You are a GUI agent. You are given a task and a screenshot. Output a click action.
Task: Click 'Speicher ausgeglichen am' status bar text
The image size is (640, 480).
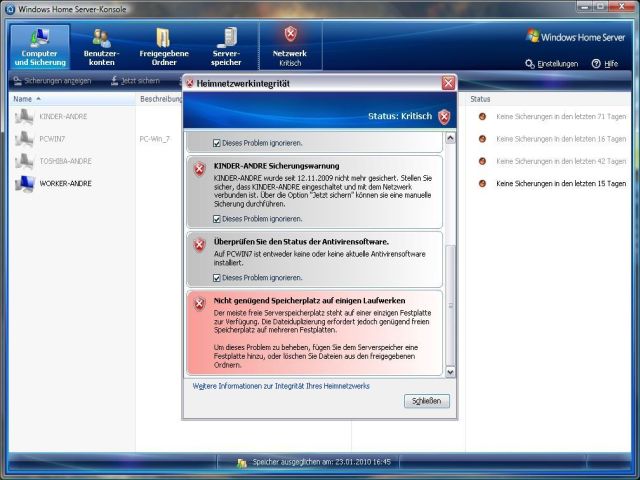322,462
